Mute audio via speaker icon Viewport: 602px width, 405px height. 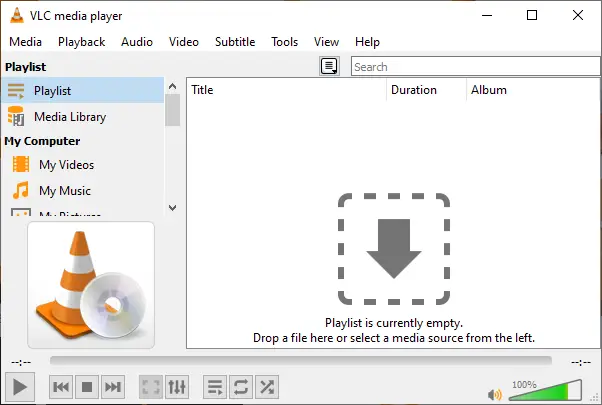tap(494, 394)
